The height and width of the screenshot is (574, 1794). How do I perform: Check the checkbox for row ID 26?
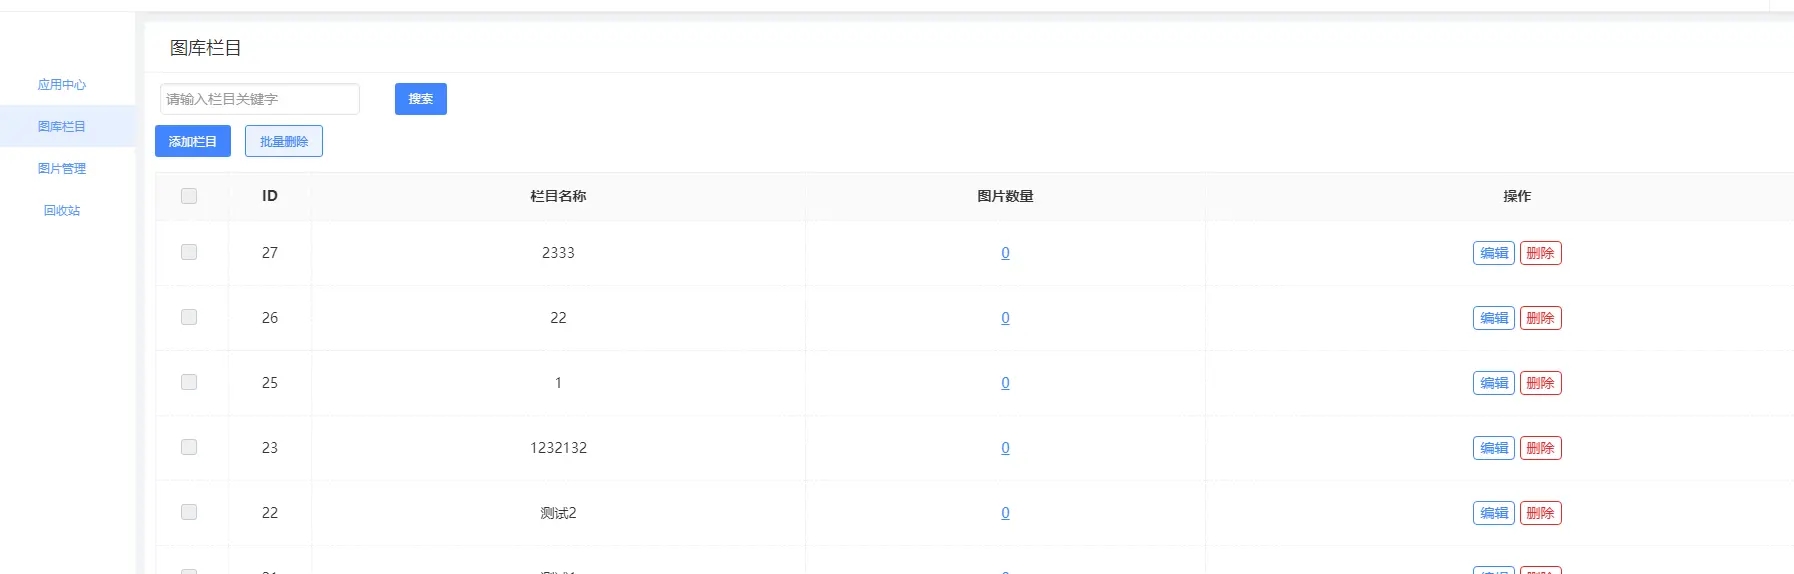pos(189,317)
